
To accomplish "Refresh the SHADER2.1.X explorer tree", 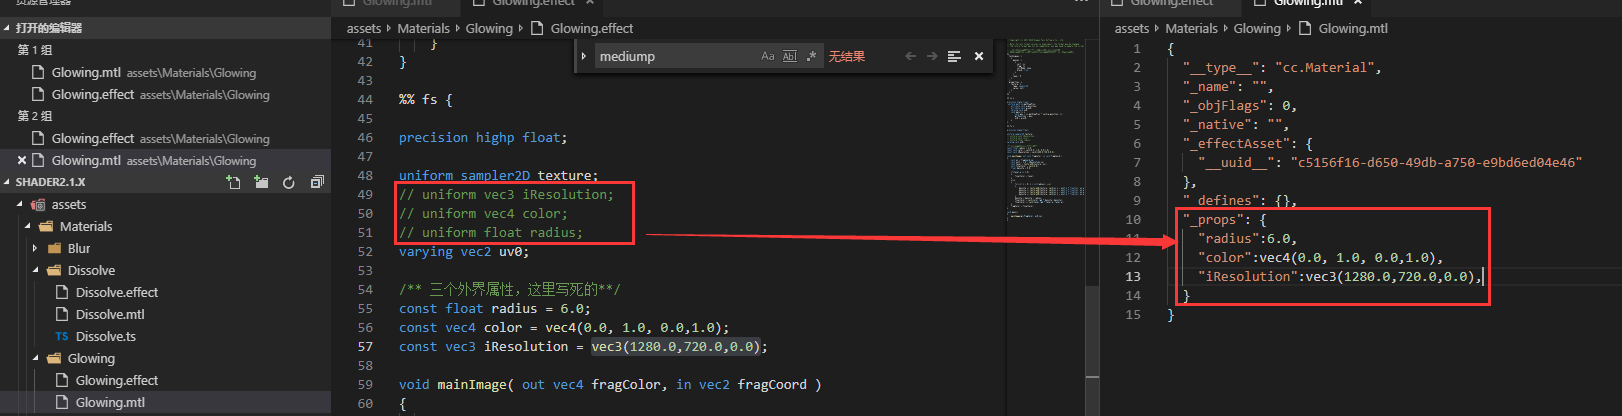I will point(289,182).
